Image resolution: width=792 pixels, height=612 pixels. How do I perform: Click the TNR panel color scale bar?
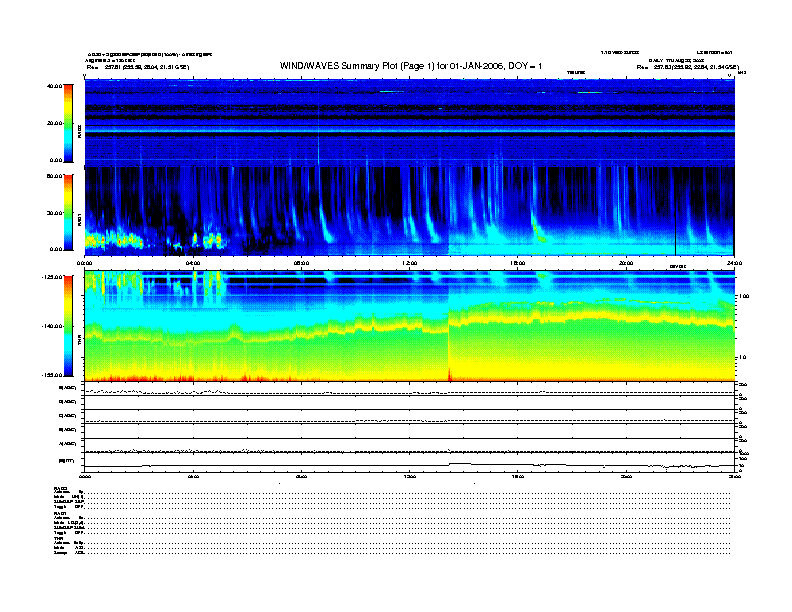click(68, 326)
